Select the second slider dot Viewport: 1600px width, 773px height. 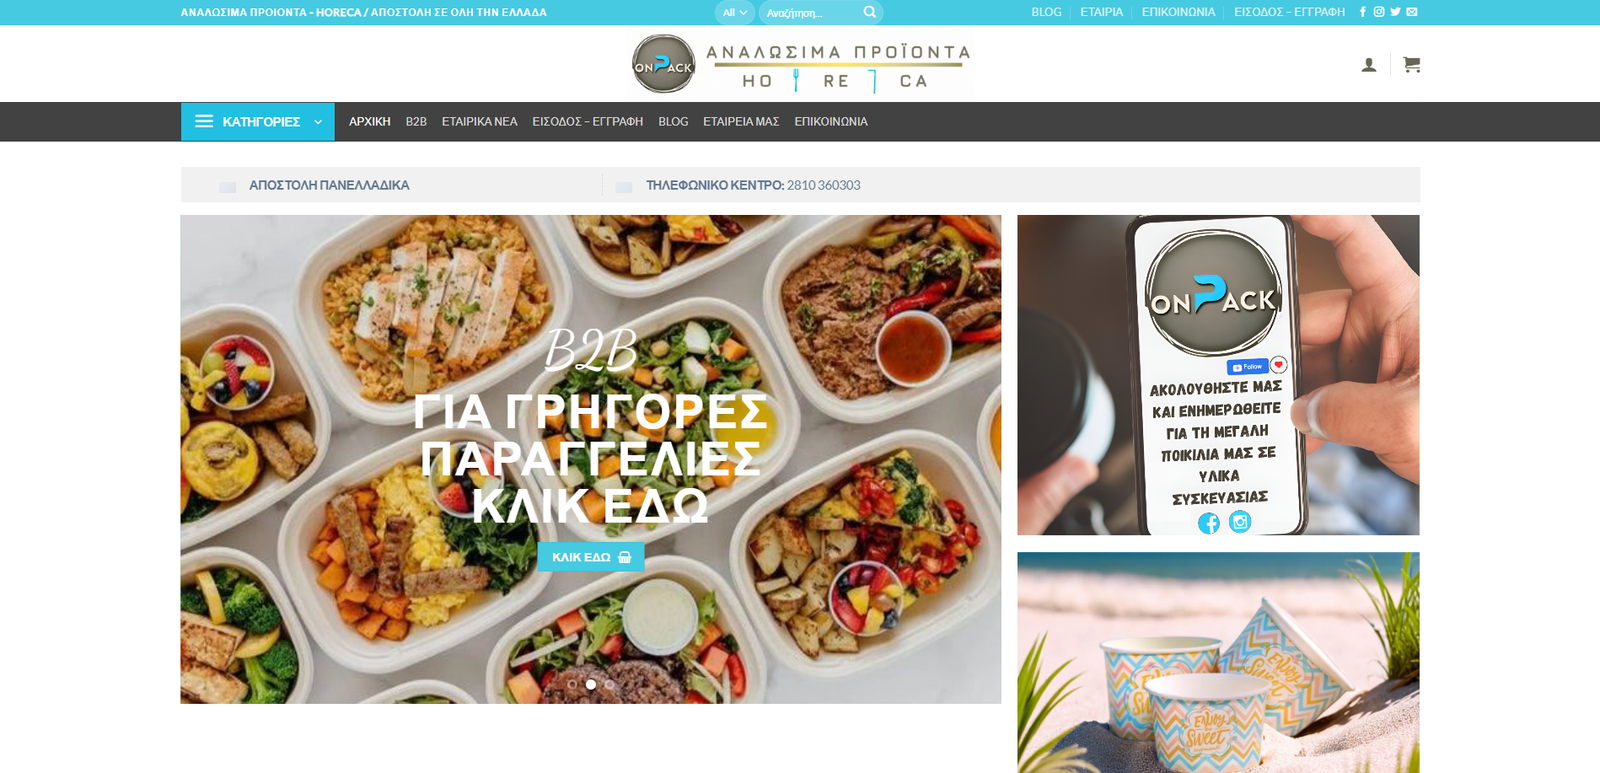[591, 685]
